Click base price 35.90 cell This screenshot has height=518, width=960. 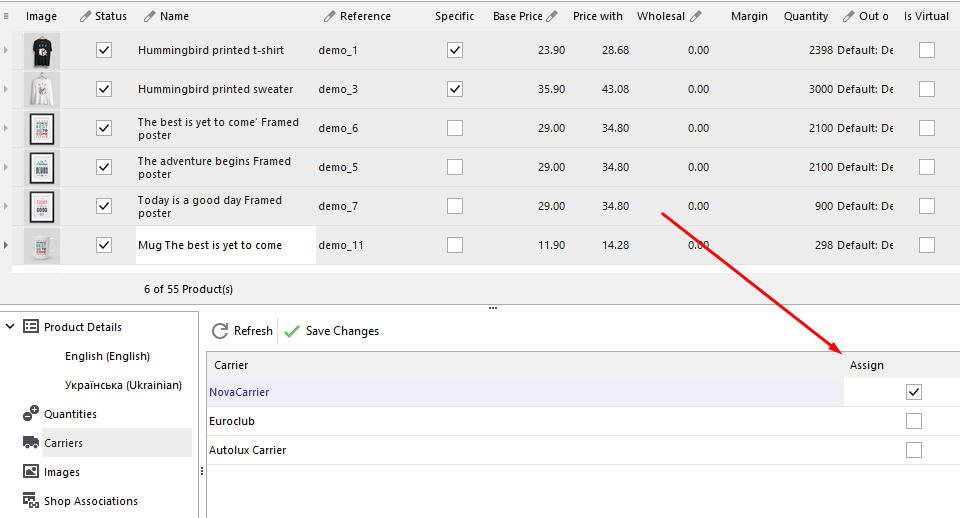click(x=551, y=89)
